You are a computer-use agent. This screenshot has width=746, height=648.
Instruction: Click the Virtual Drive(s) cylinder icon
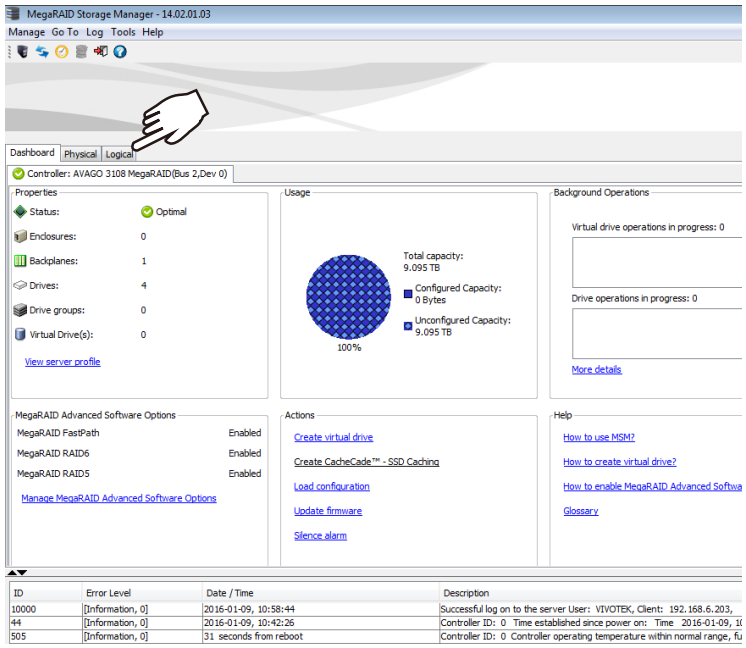pyautogui.click(x=20, y=334)
